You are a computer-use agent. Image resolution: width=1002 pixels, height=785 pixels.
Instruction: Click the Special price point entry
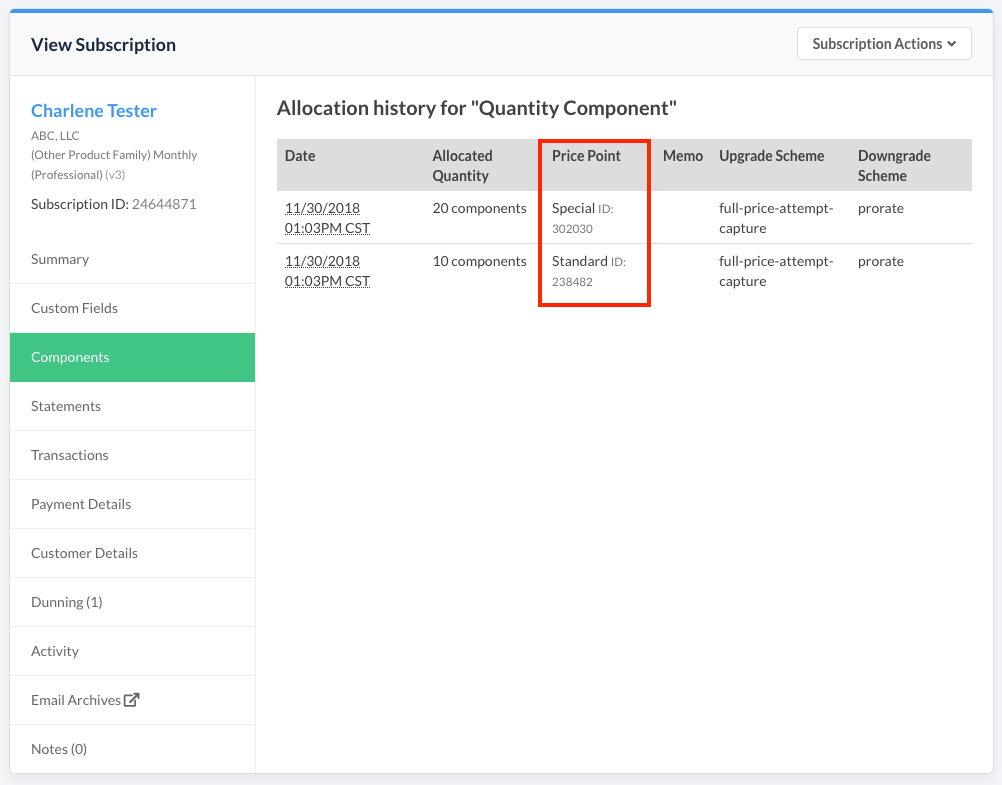tap(573, 209)
